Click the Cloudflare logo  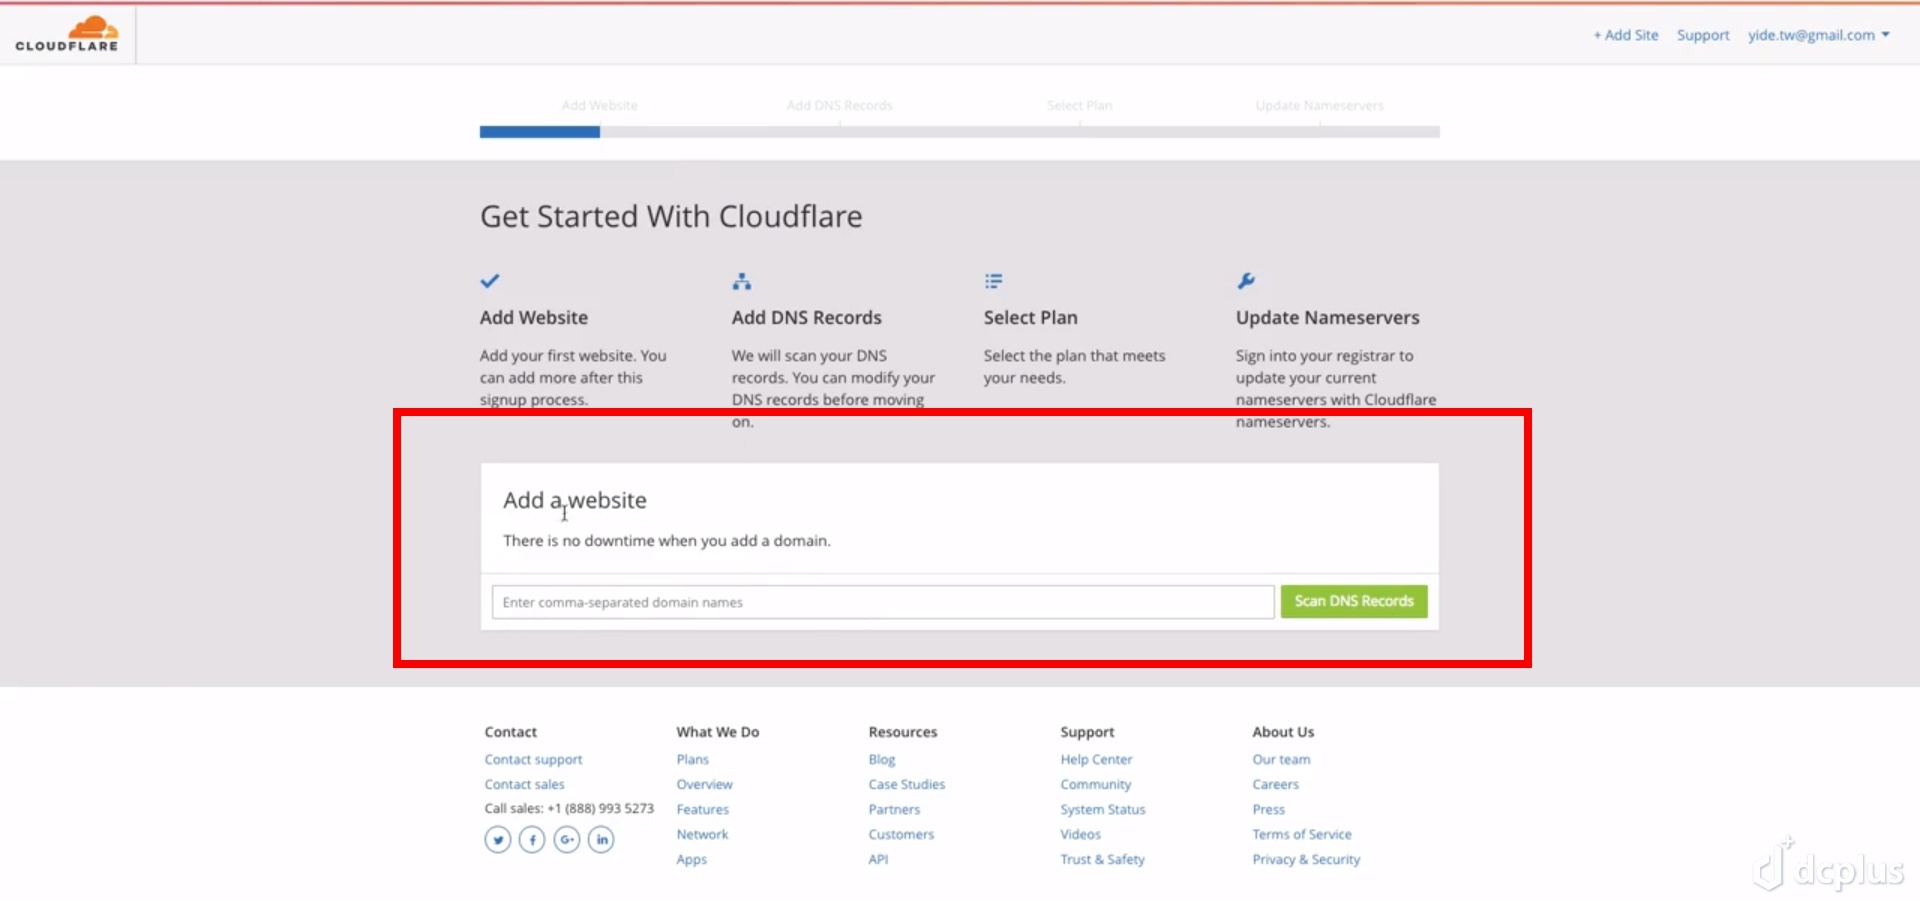(67, 34)
